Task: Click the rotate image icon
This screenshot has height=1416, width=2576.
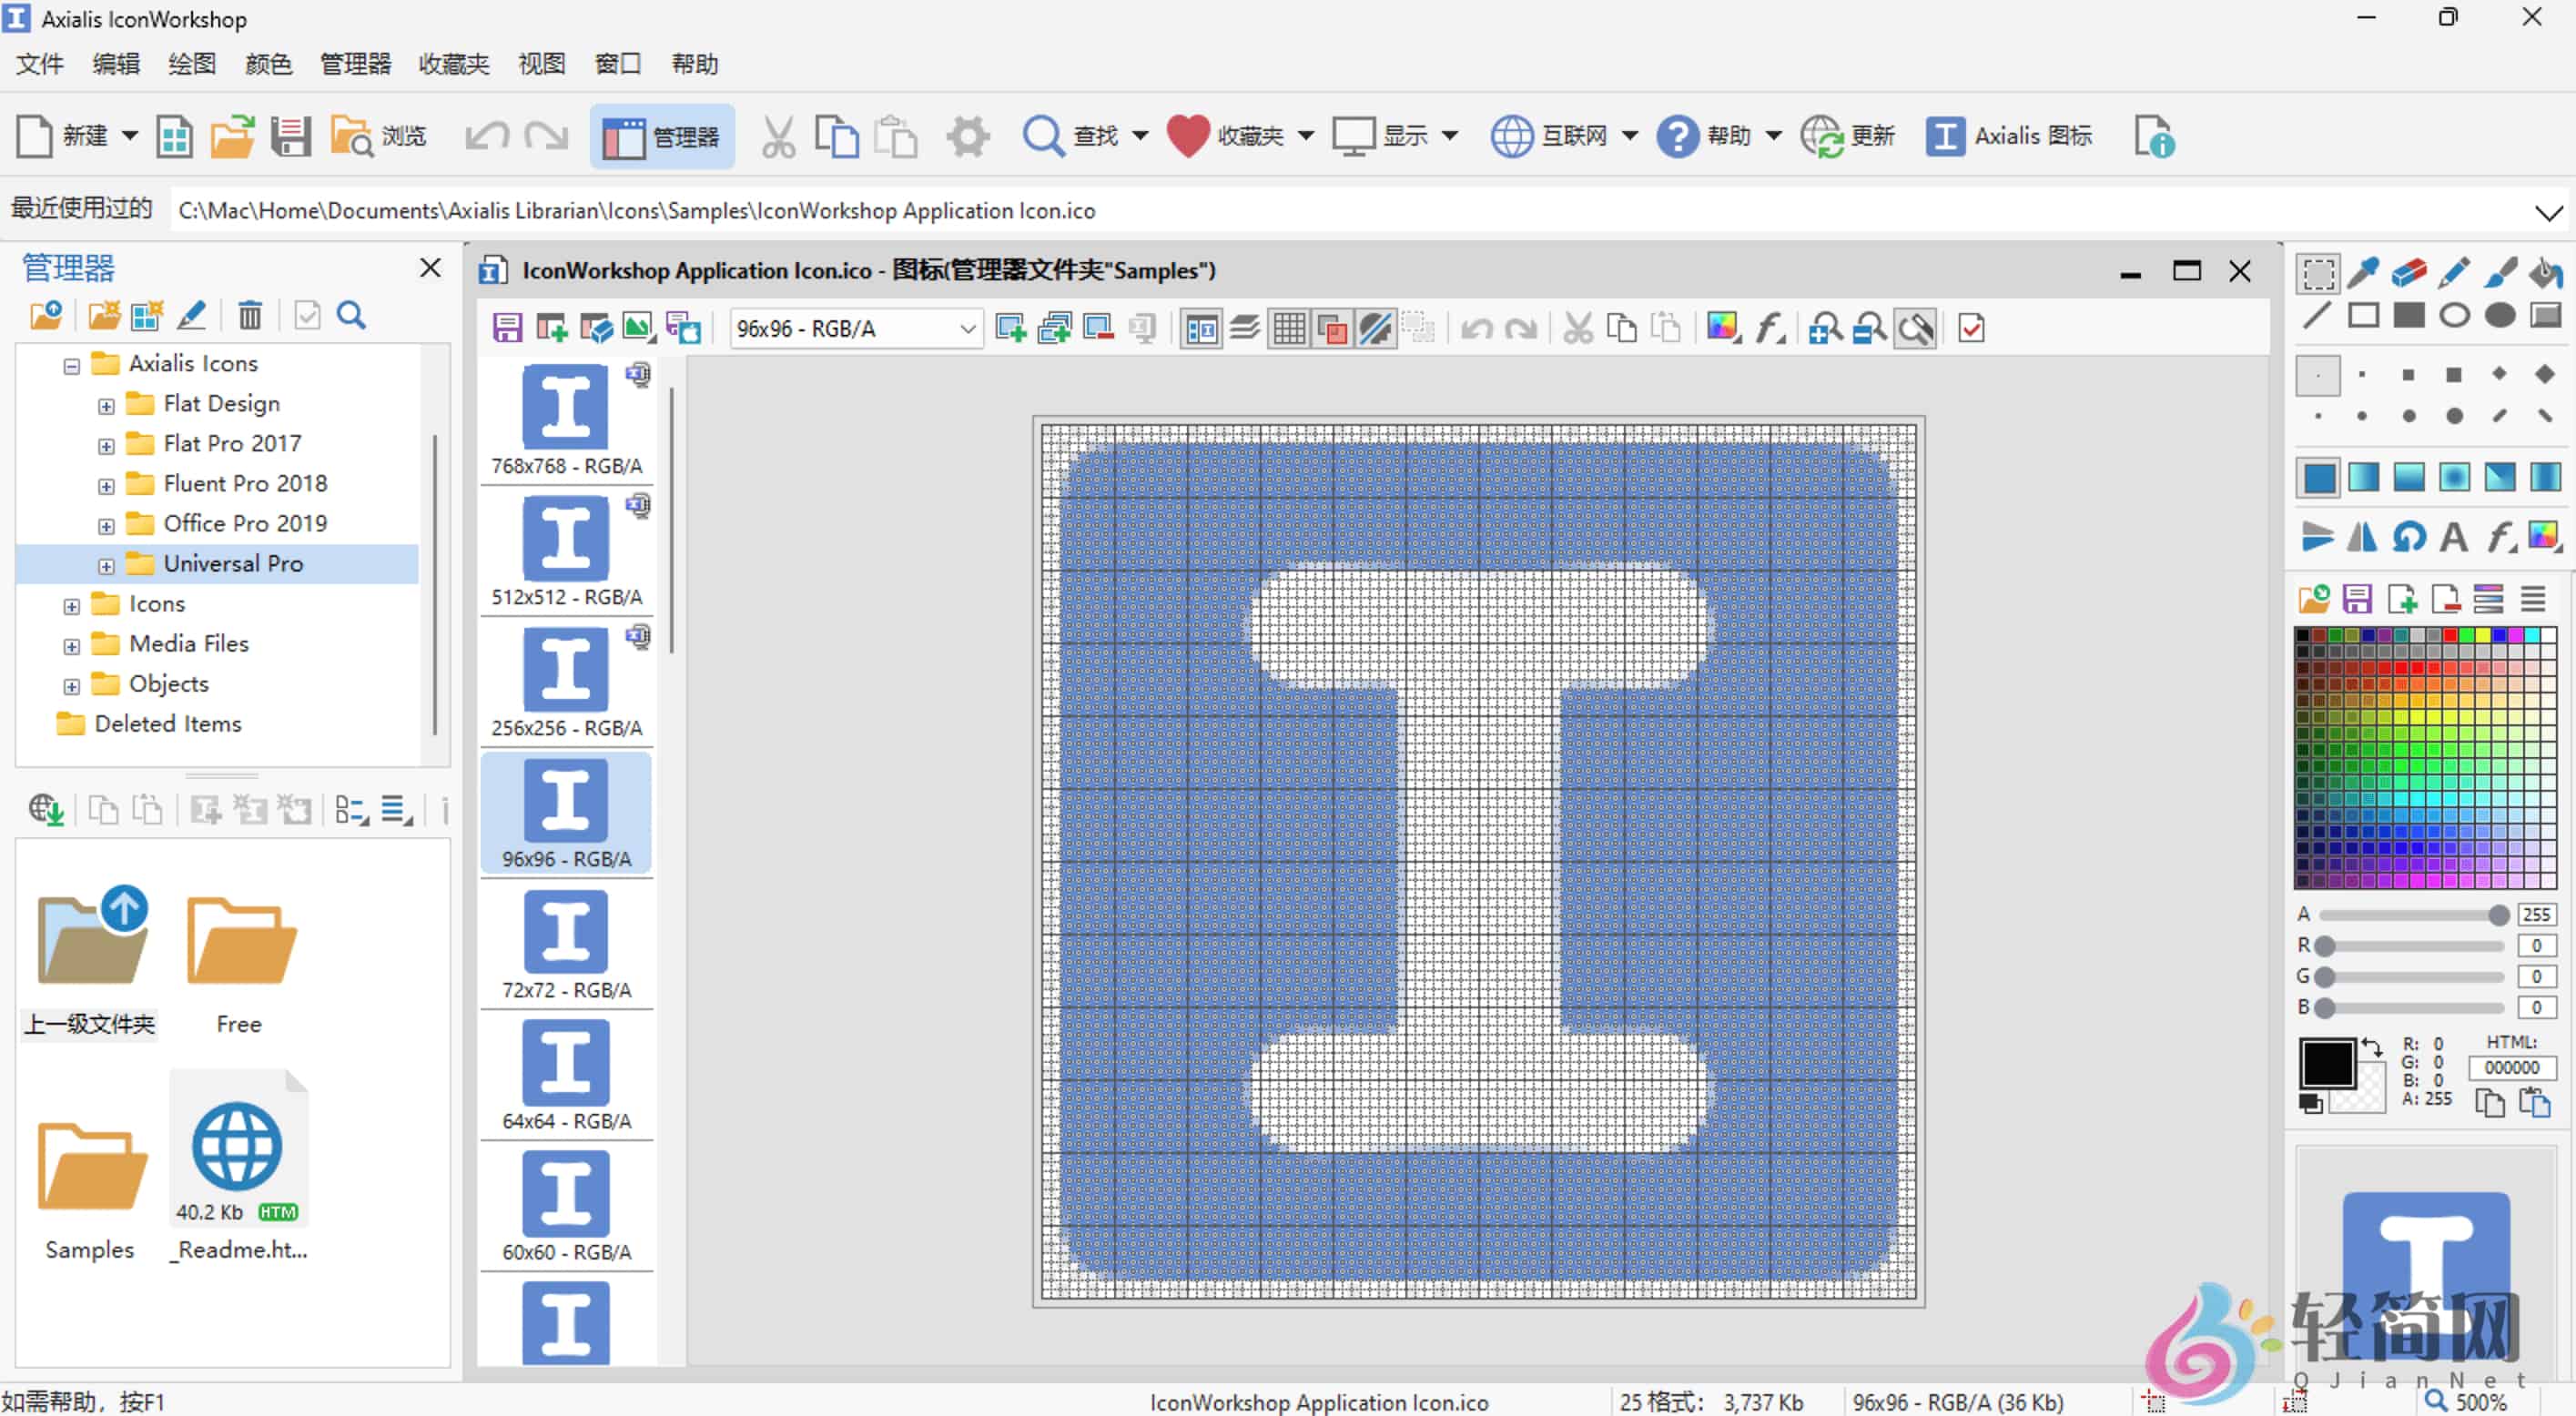Action: tap(2408, 537)
